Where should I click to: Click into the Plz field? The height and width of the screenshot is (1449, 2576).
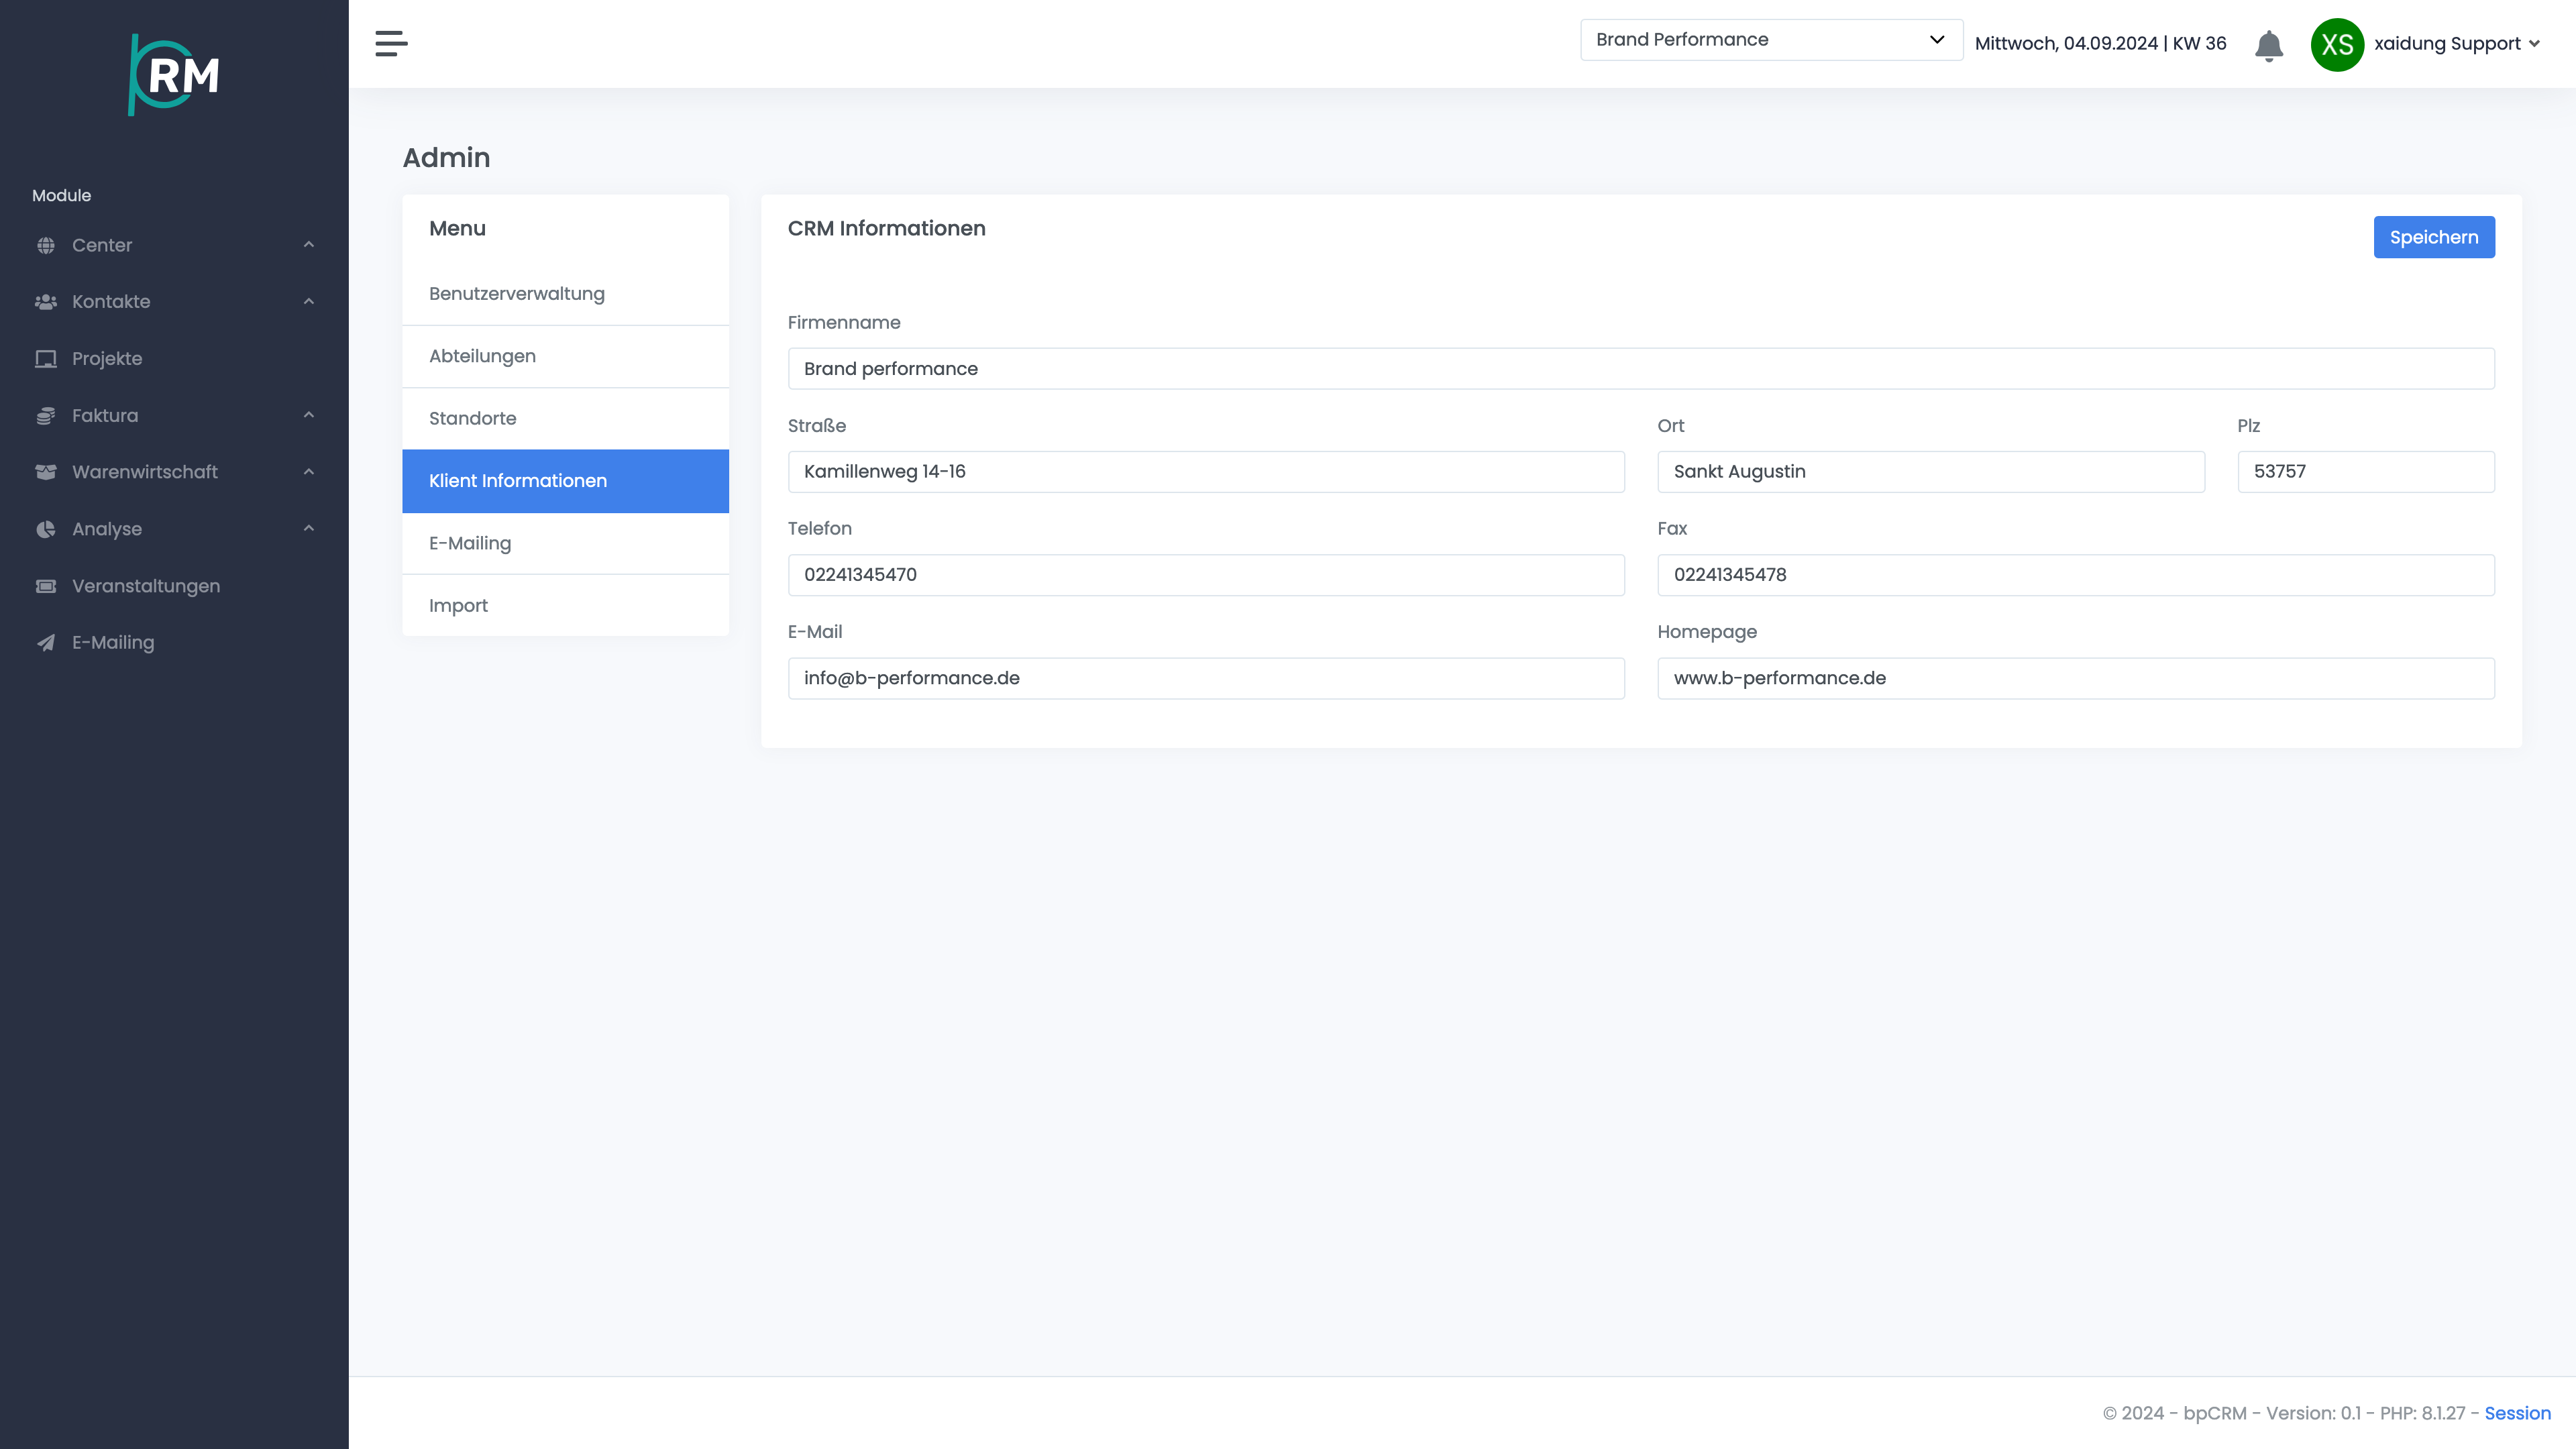(x=2366, y=472)
